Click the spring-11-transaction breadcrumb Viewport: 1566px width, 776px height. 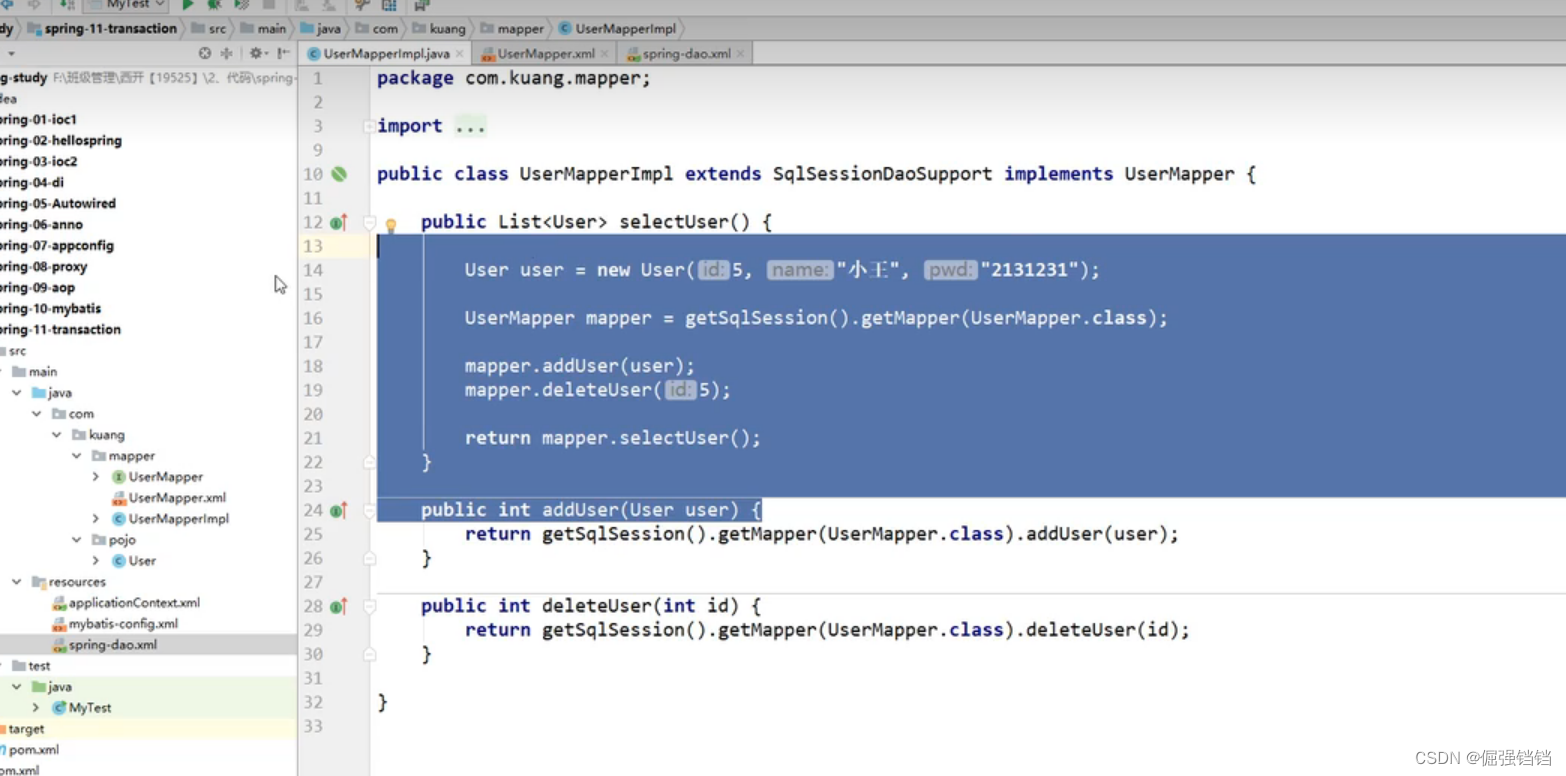pos(102,29)
